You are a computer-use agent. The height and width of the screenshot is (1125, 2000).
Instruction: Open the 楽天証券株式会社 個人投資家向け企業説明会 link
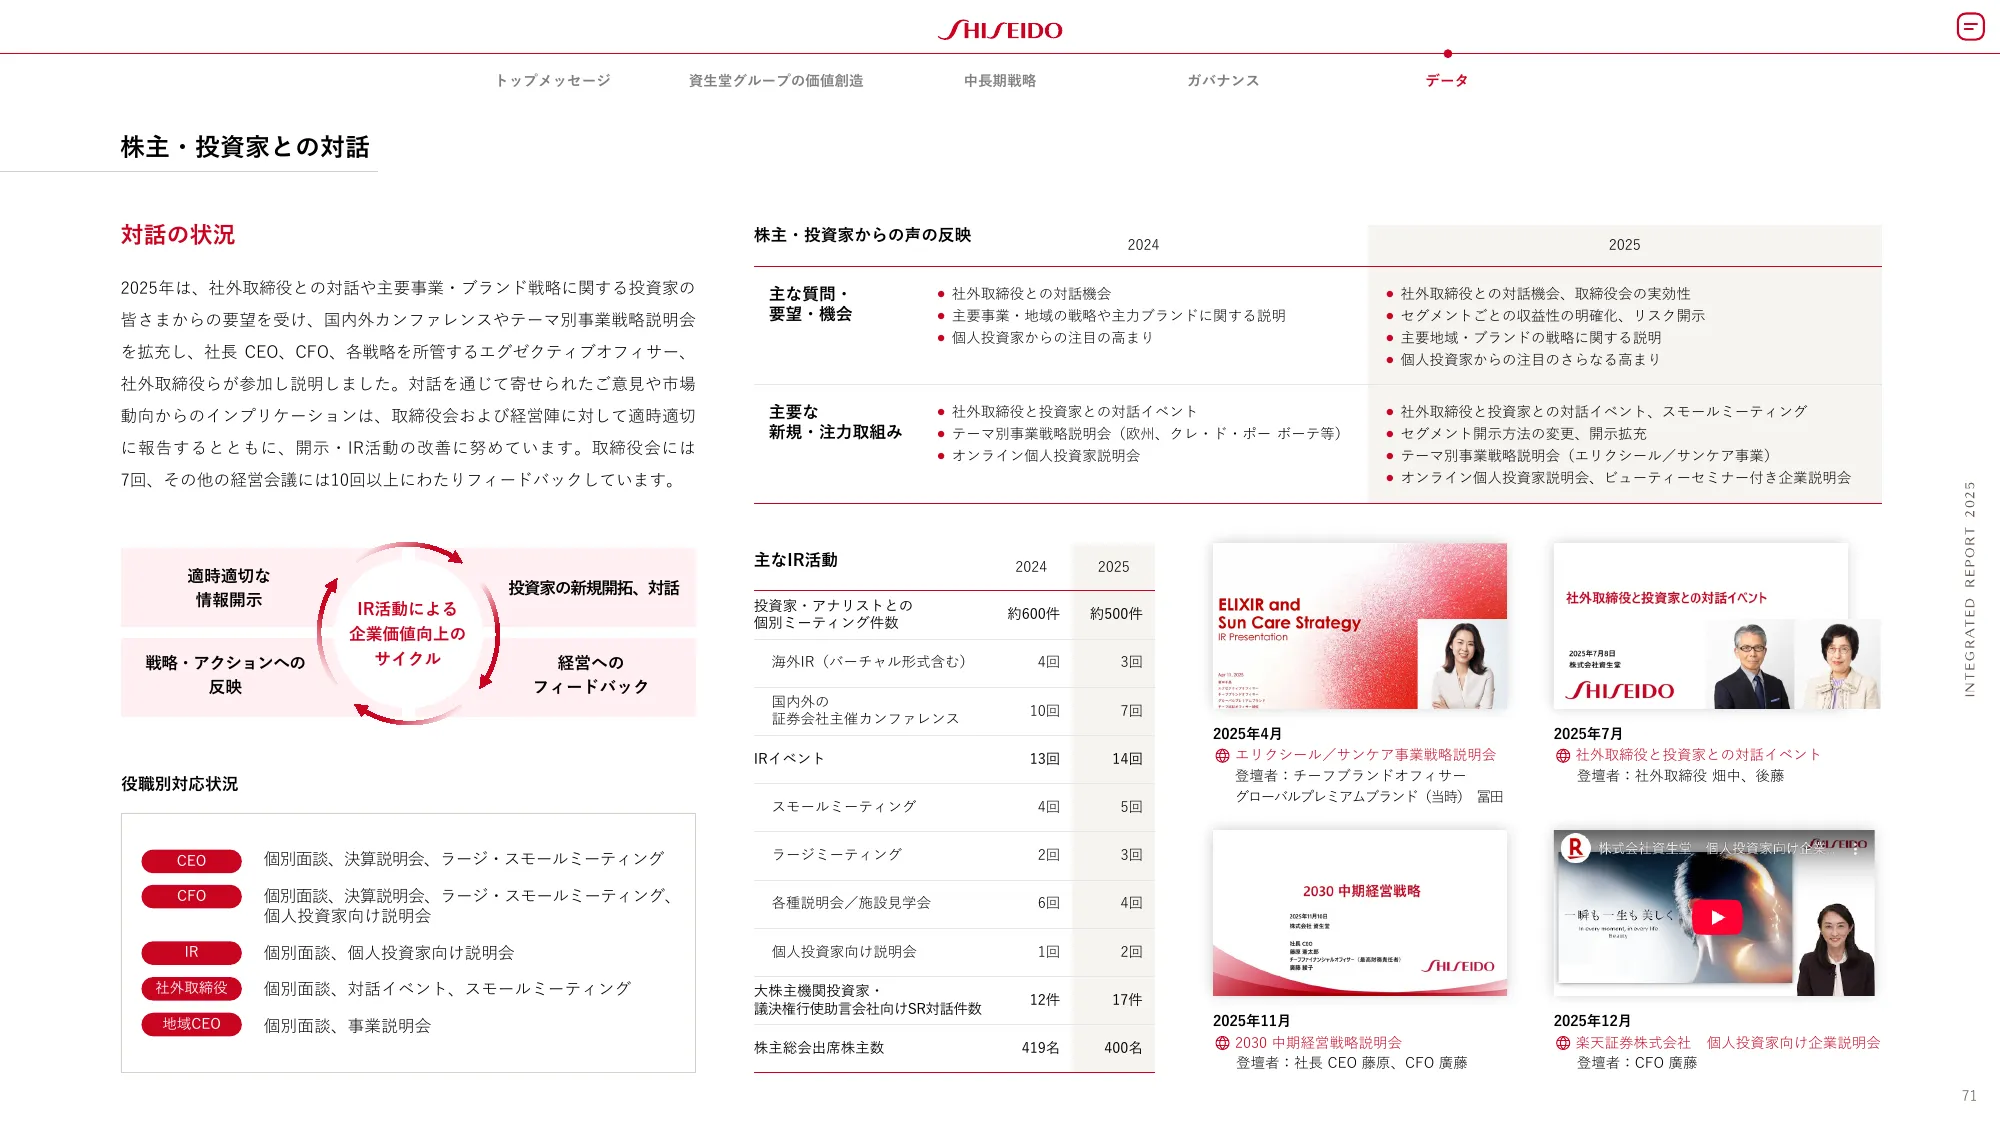pyautogui.click(x=1728, y=1043)
